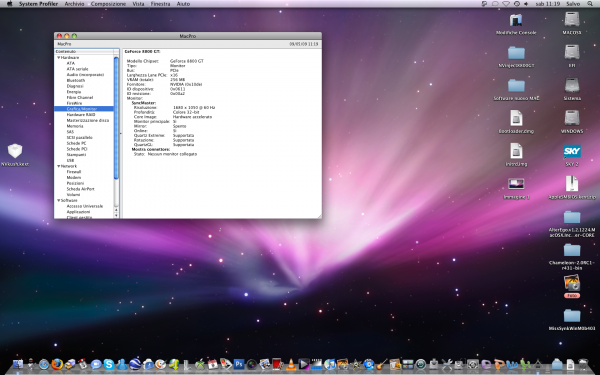
Task: Click the blue sidebar scroll thumb
Action: click(116, 117)
